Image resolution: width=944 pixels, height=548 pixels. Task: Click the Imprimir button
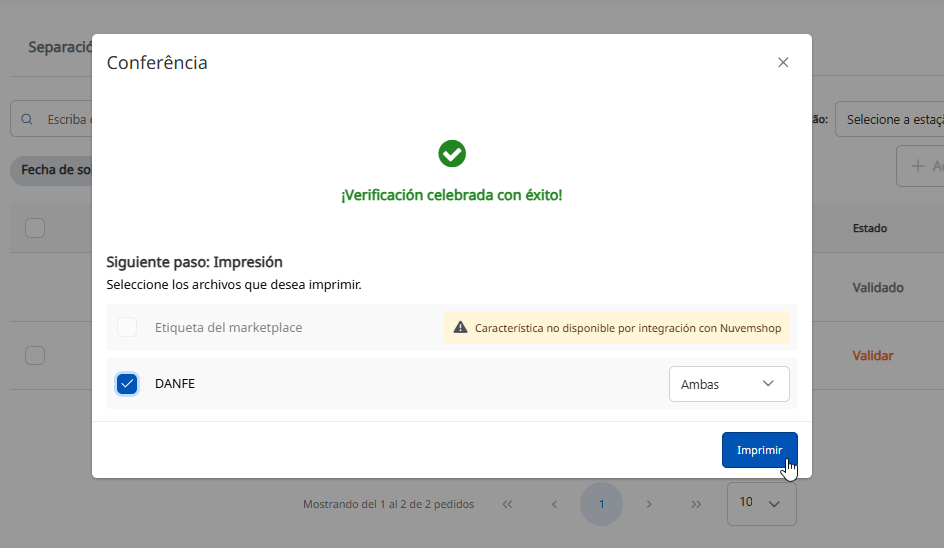click(760, 450)
